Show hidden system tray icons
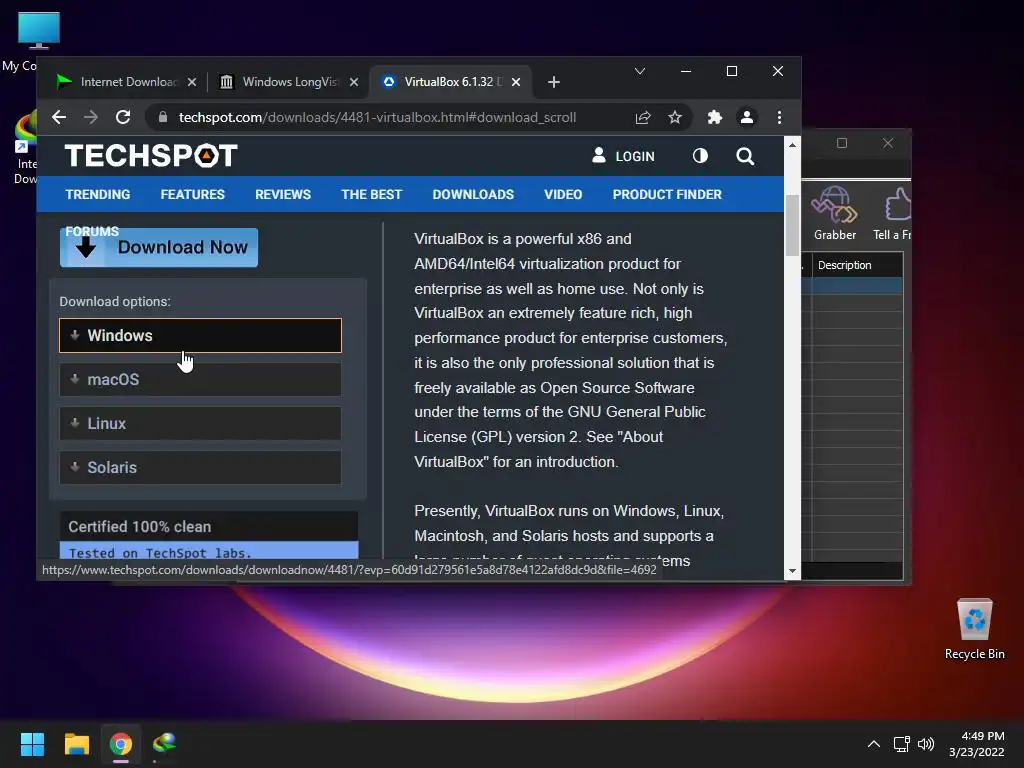1024x768 pixels. coord(874,744)
